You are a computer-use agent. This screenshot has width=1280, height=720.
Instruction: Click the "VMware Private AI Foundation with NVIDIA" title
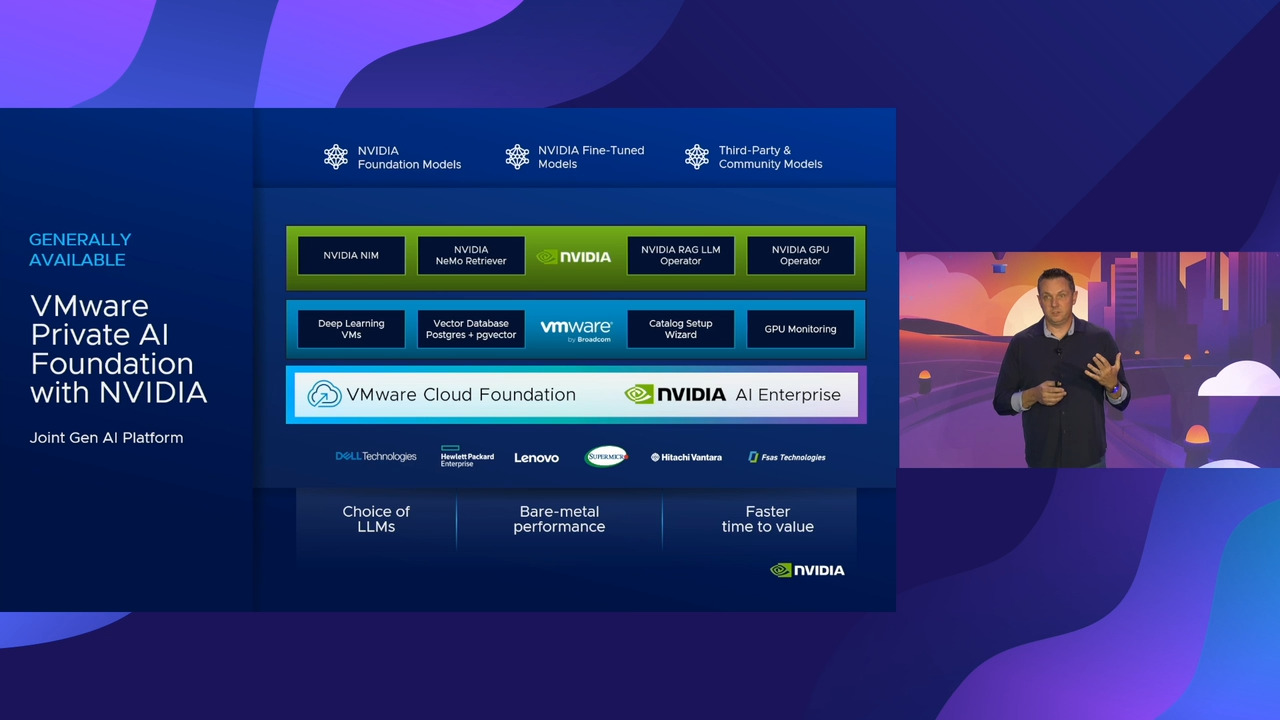click(119, 349)
